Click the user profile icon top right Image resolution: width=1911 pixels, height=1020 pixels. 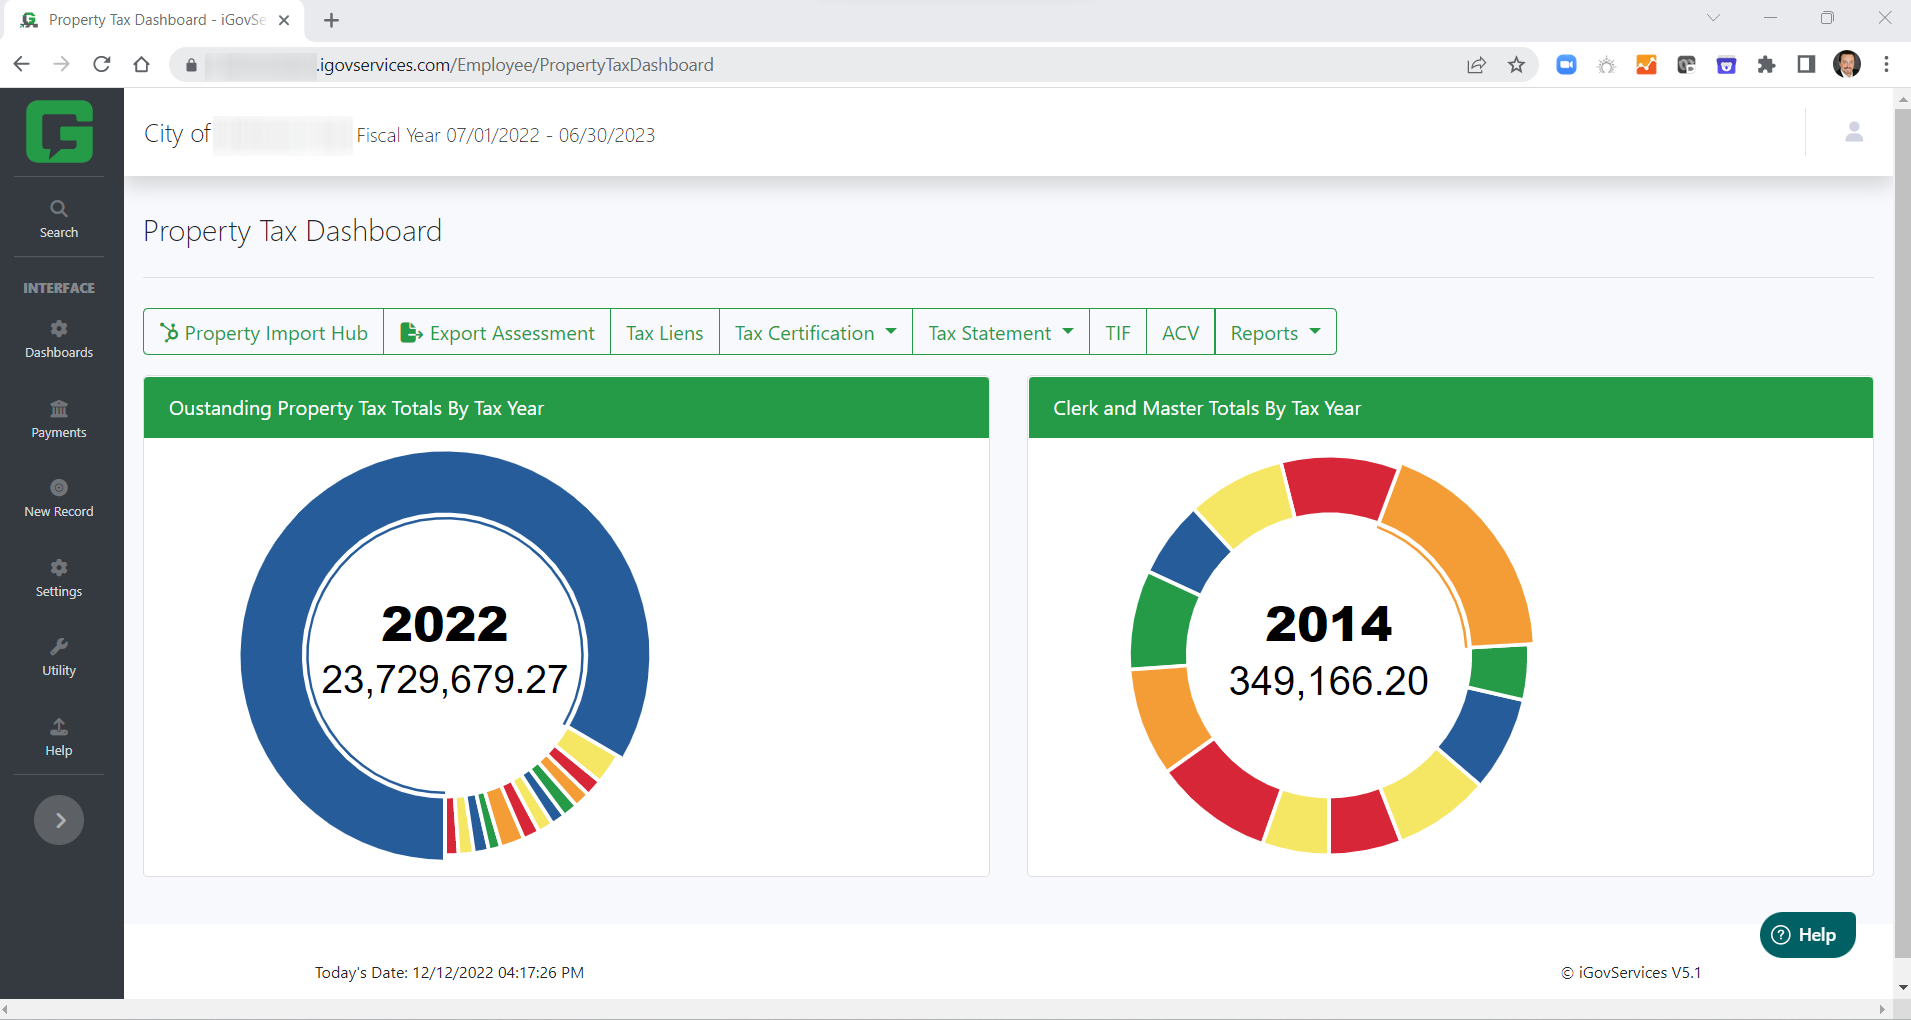(1853, 131)
